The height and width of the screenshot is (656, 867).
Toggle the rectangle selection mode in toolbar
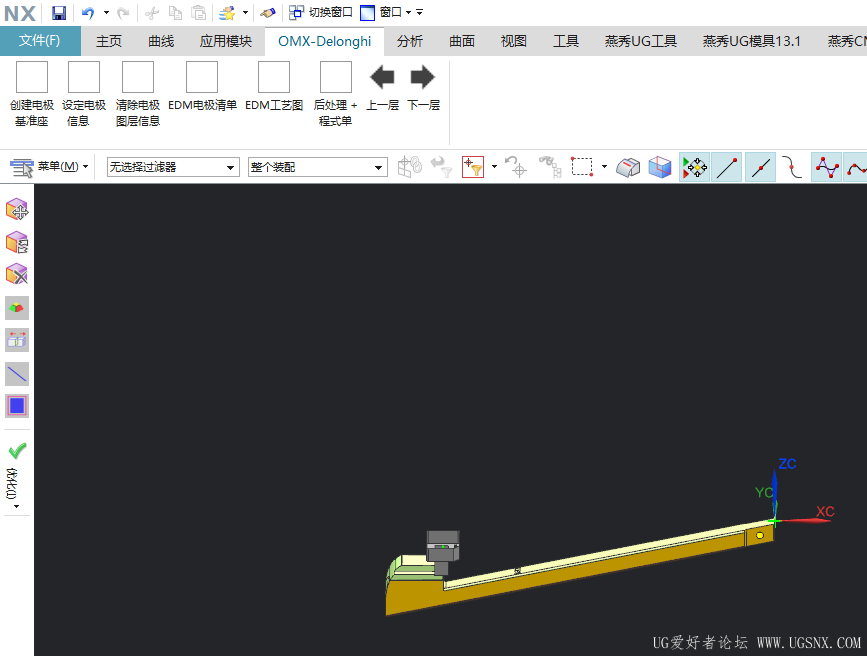click(x=581, y=167)
